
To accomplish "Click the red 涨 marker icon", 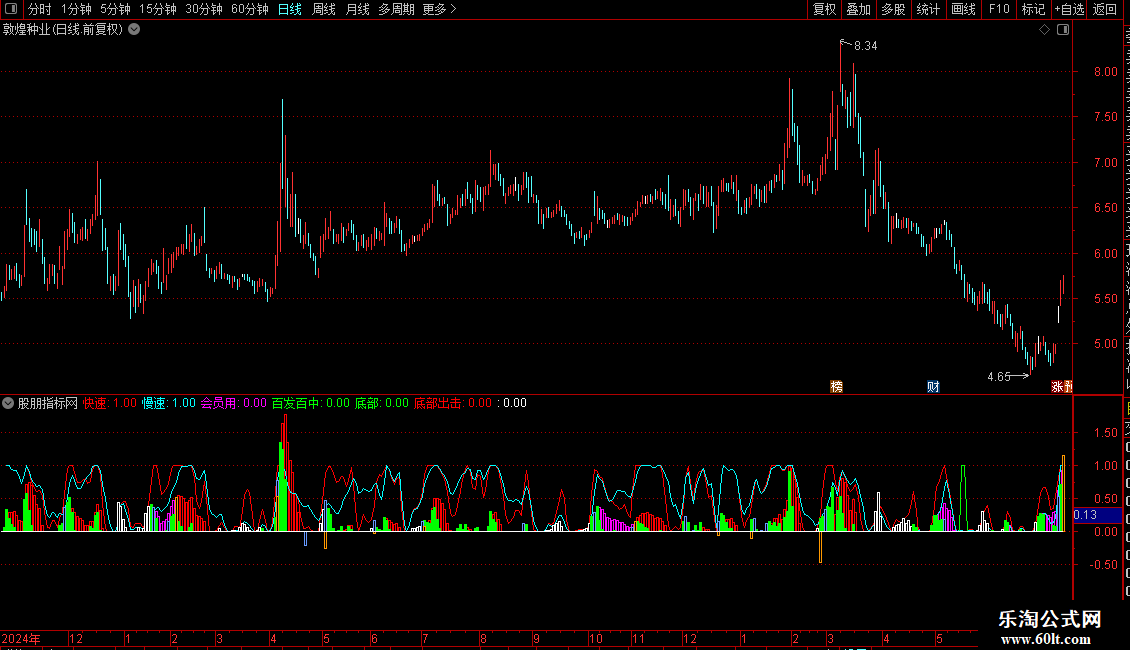I will click(1057, 386).
